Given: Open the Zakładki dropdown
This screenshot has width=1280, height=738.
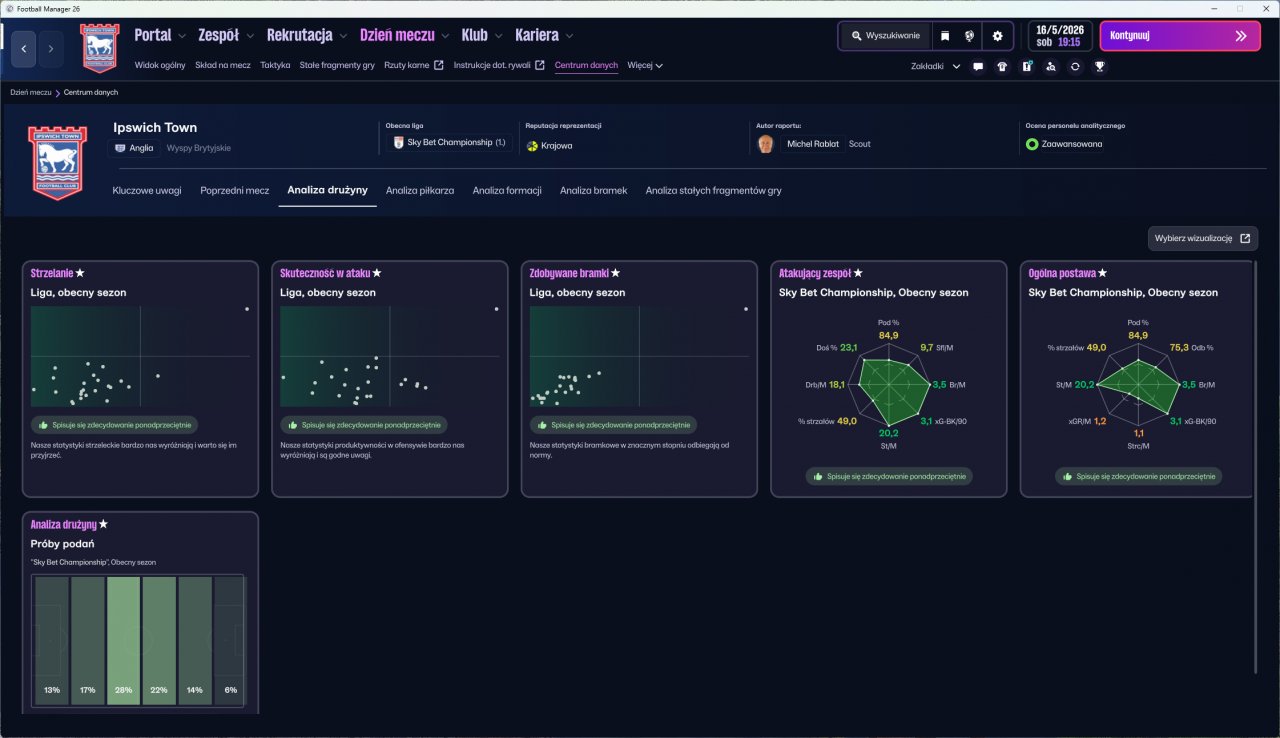Looking at the screenshot, I should click(x=935, y=67).
